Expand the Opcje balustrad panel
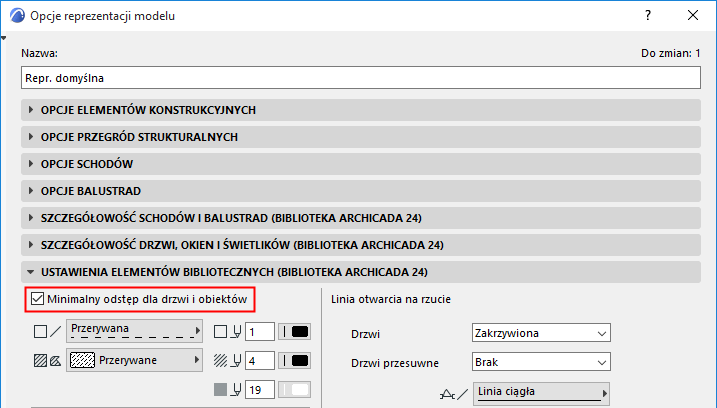 pyautogui.click(x=361, y=191)
